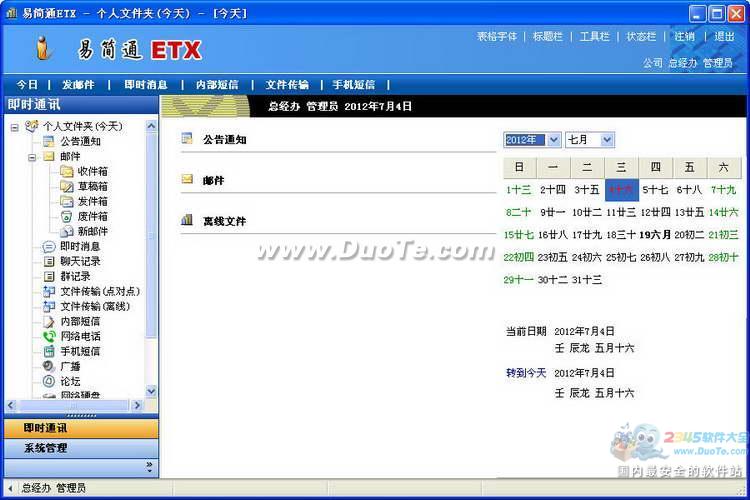Click the 个人文件夹 root icon
The image size is (750, 500).
pos(32,126)
